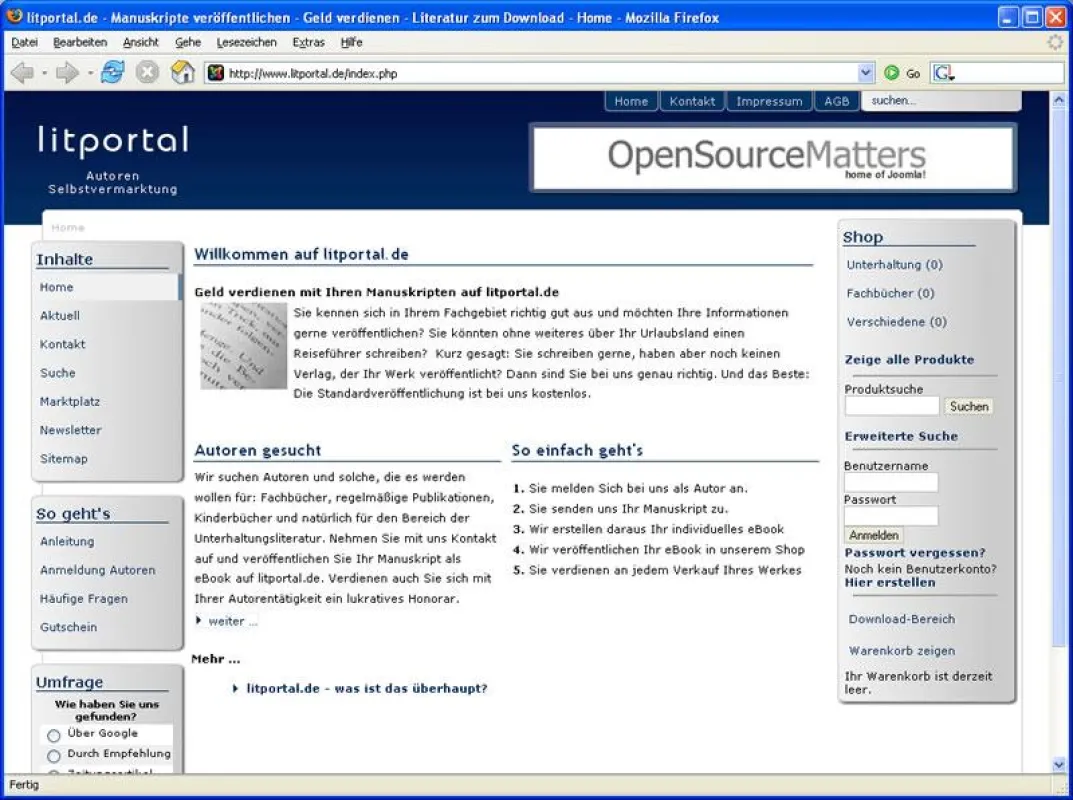Open the Sitemap link
The height and width of the screenshot is (800, 1073).
pos(64,459)
